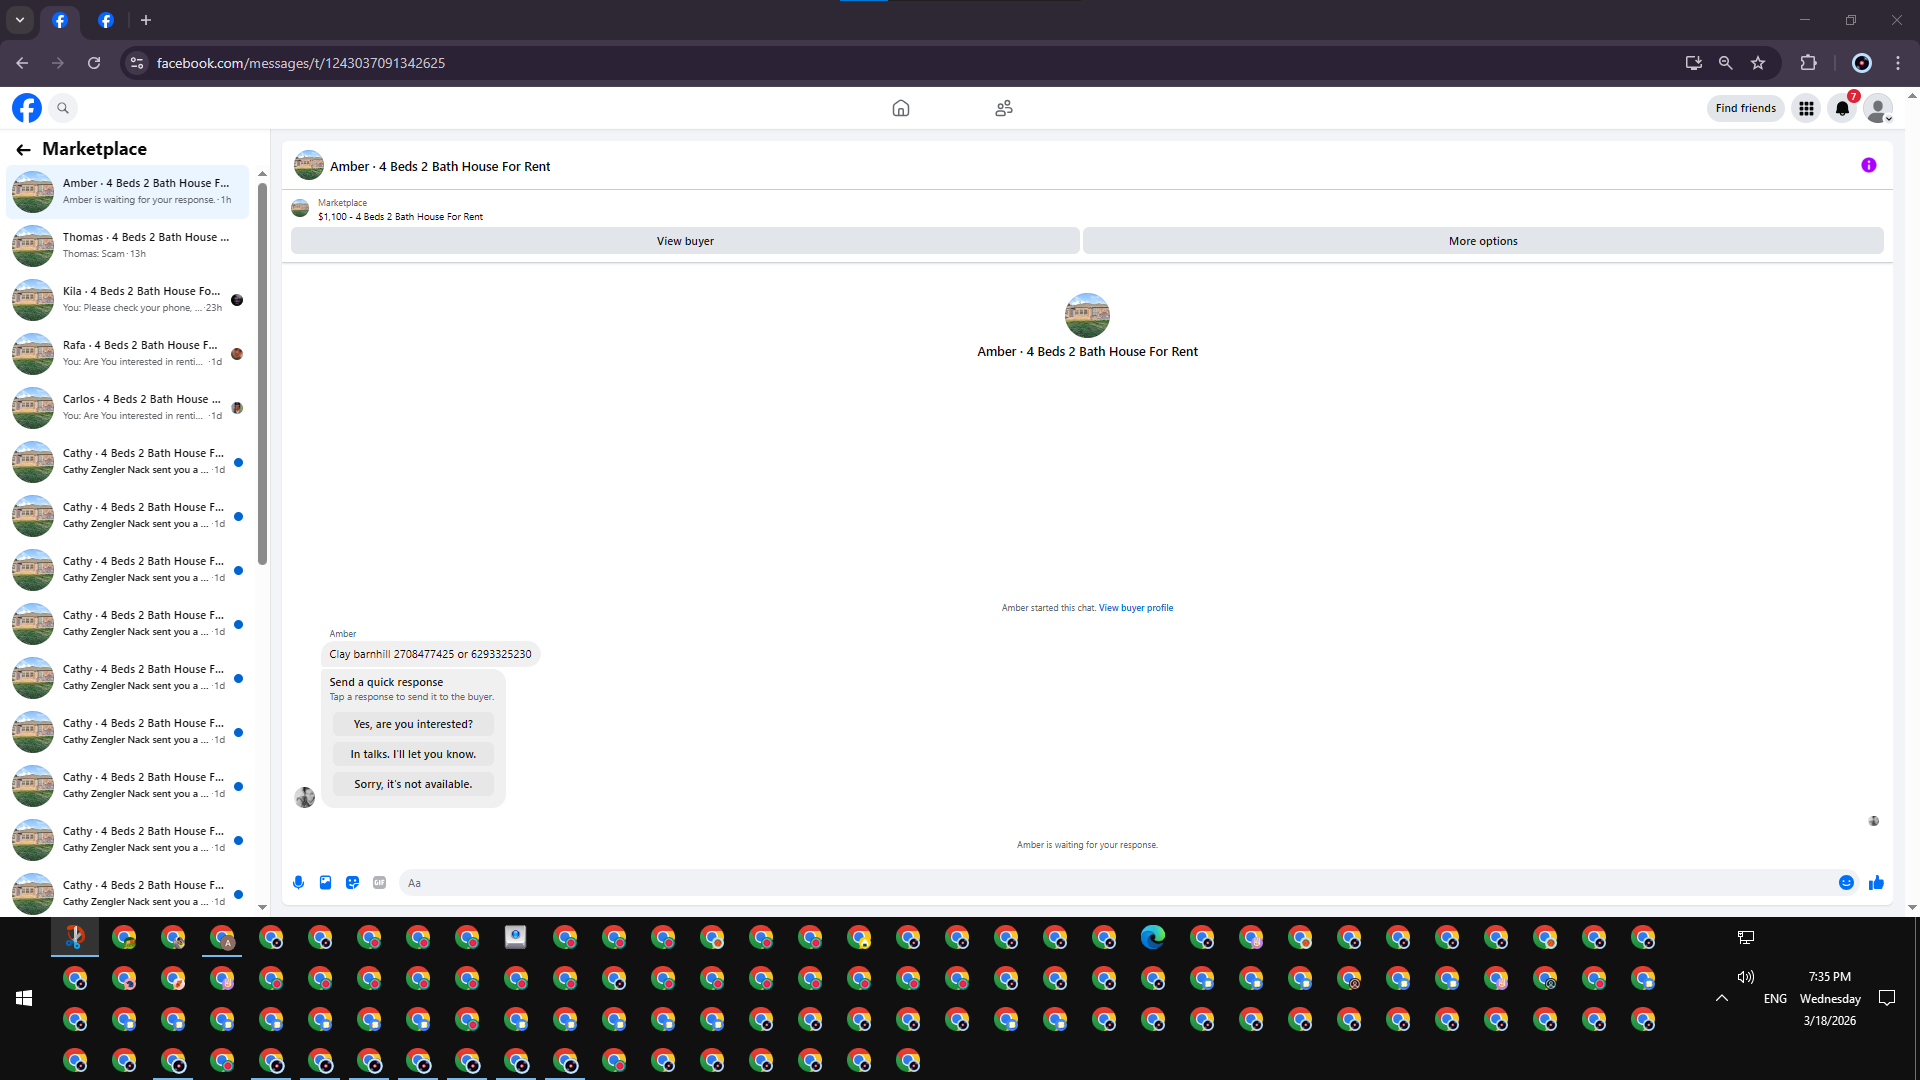This screenshot has height=1080, width=1920.
Task: Click the voice clip microphone icon
Action: coord(298,882)
